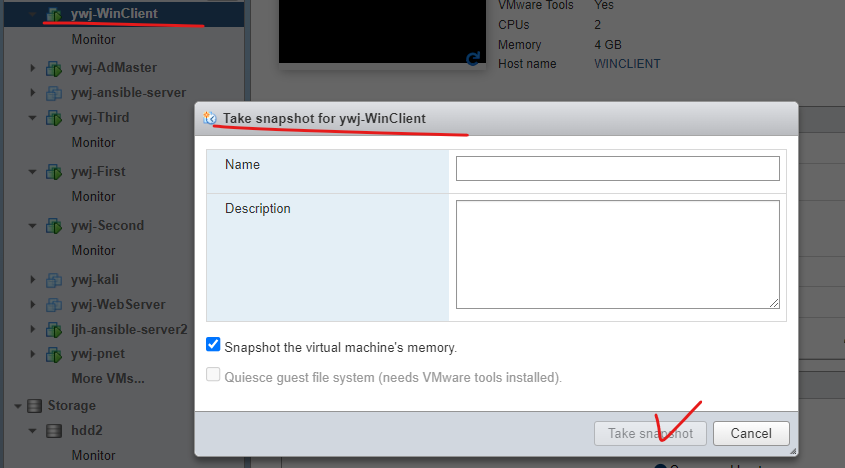Image resolution: width=845 pixels, height=468 pixels.
Task: Select the ywj-WinClient tree label
Action: [x=114, y=13]
